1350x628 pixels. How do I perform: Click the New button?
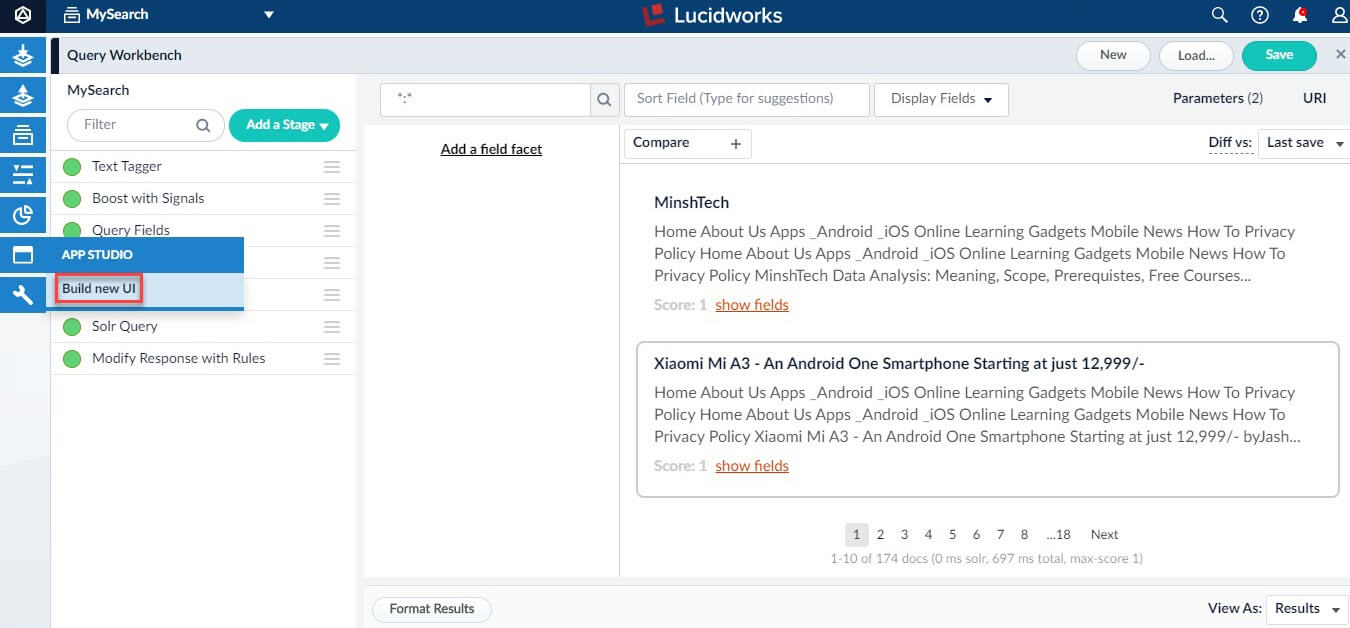coord(1113,56)
